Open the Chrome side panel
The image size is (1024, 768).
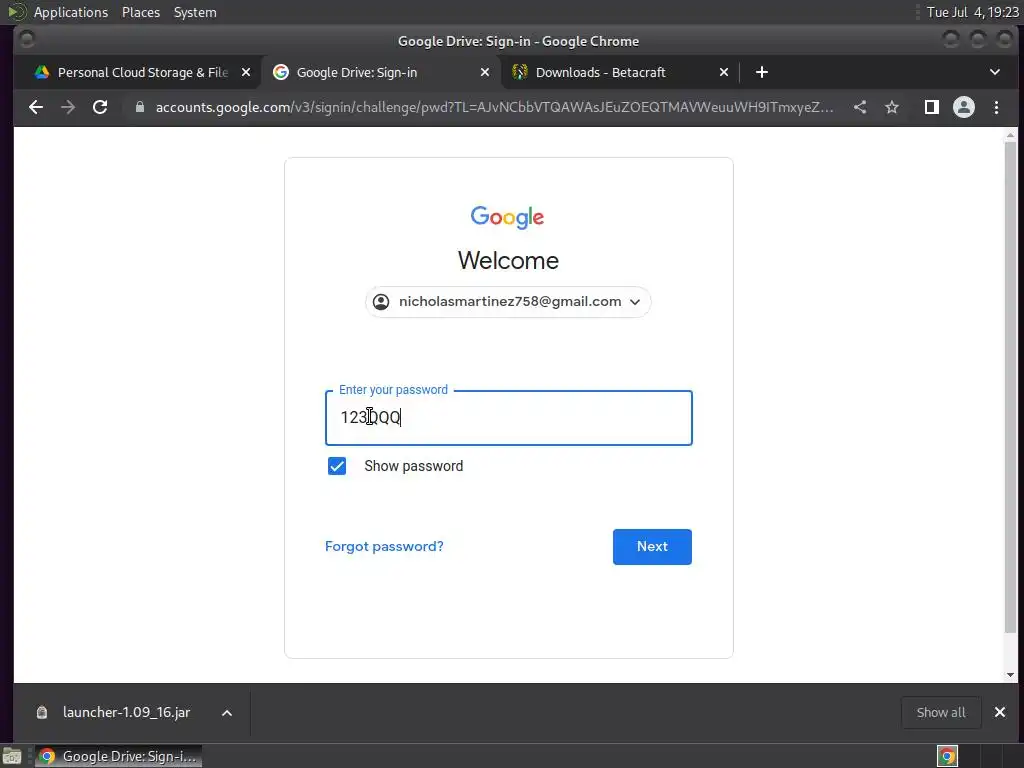coord(932,107)
